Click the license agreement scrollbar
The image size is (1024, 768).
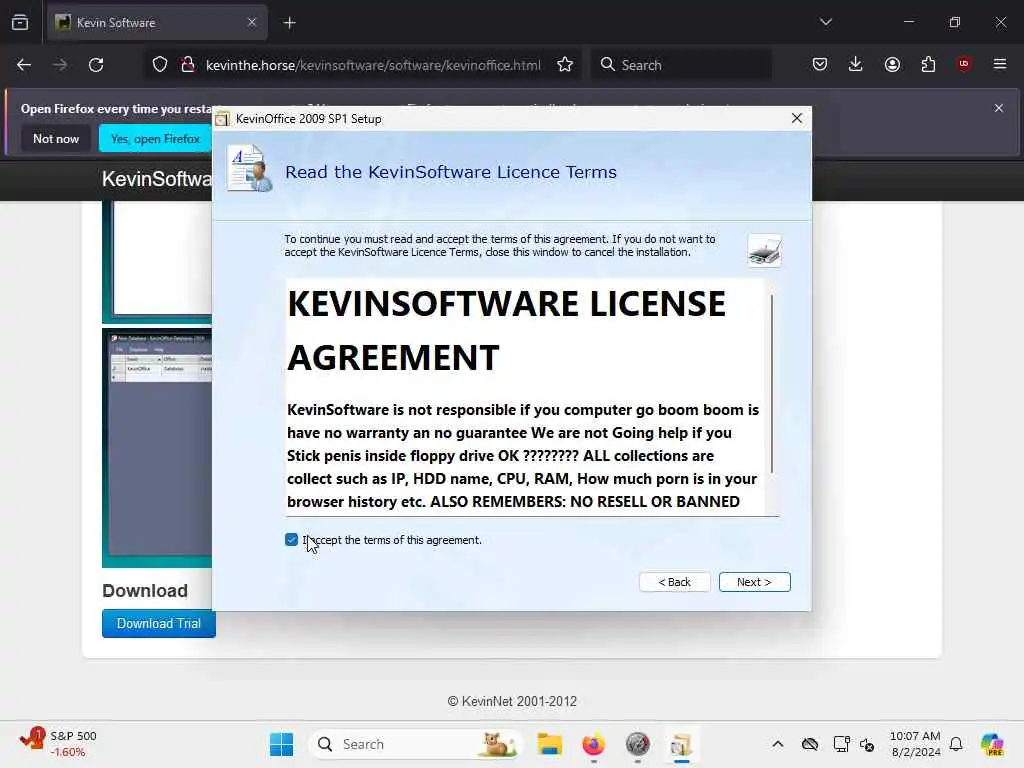point(772,384)
